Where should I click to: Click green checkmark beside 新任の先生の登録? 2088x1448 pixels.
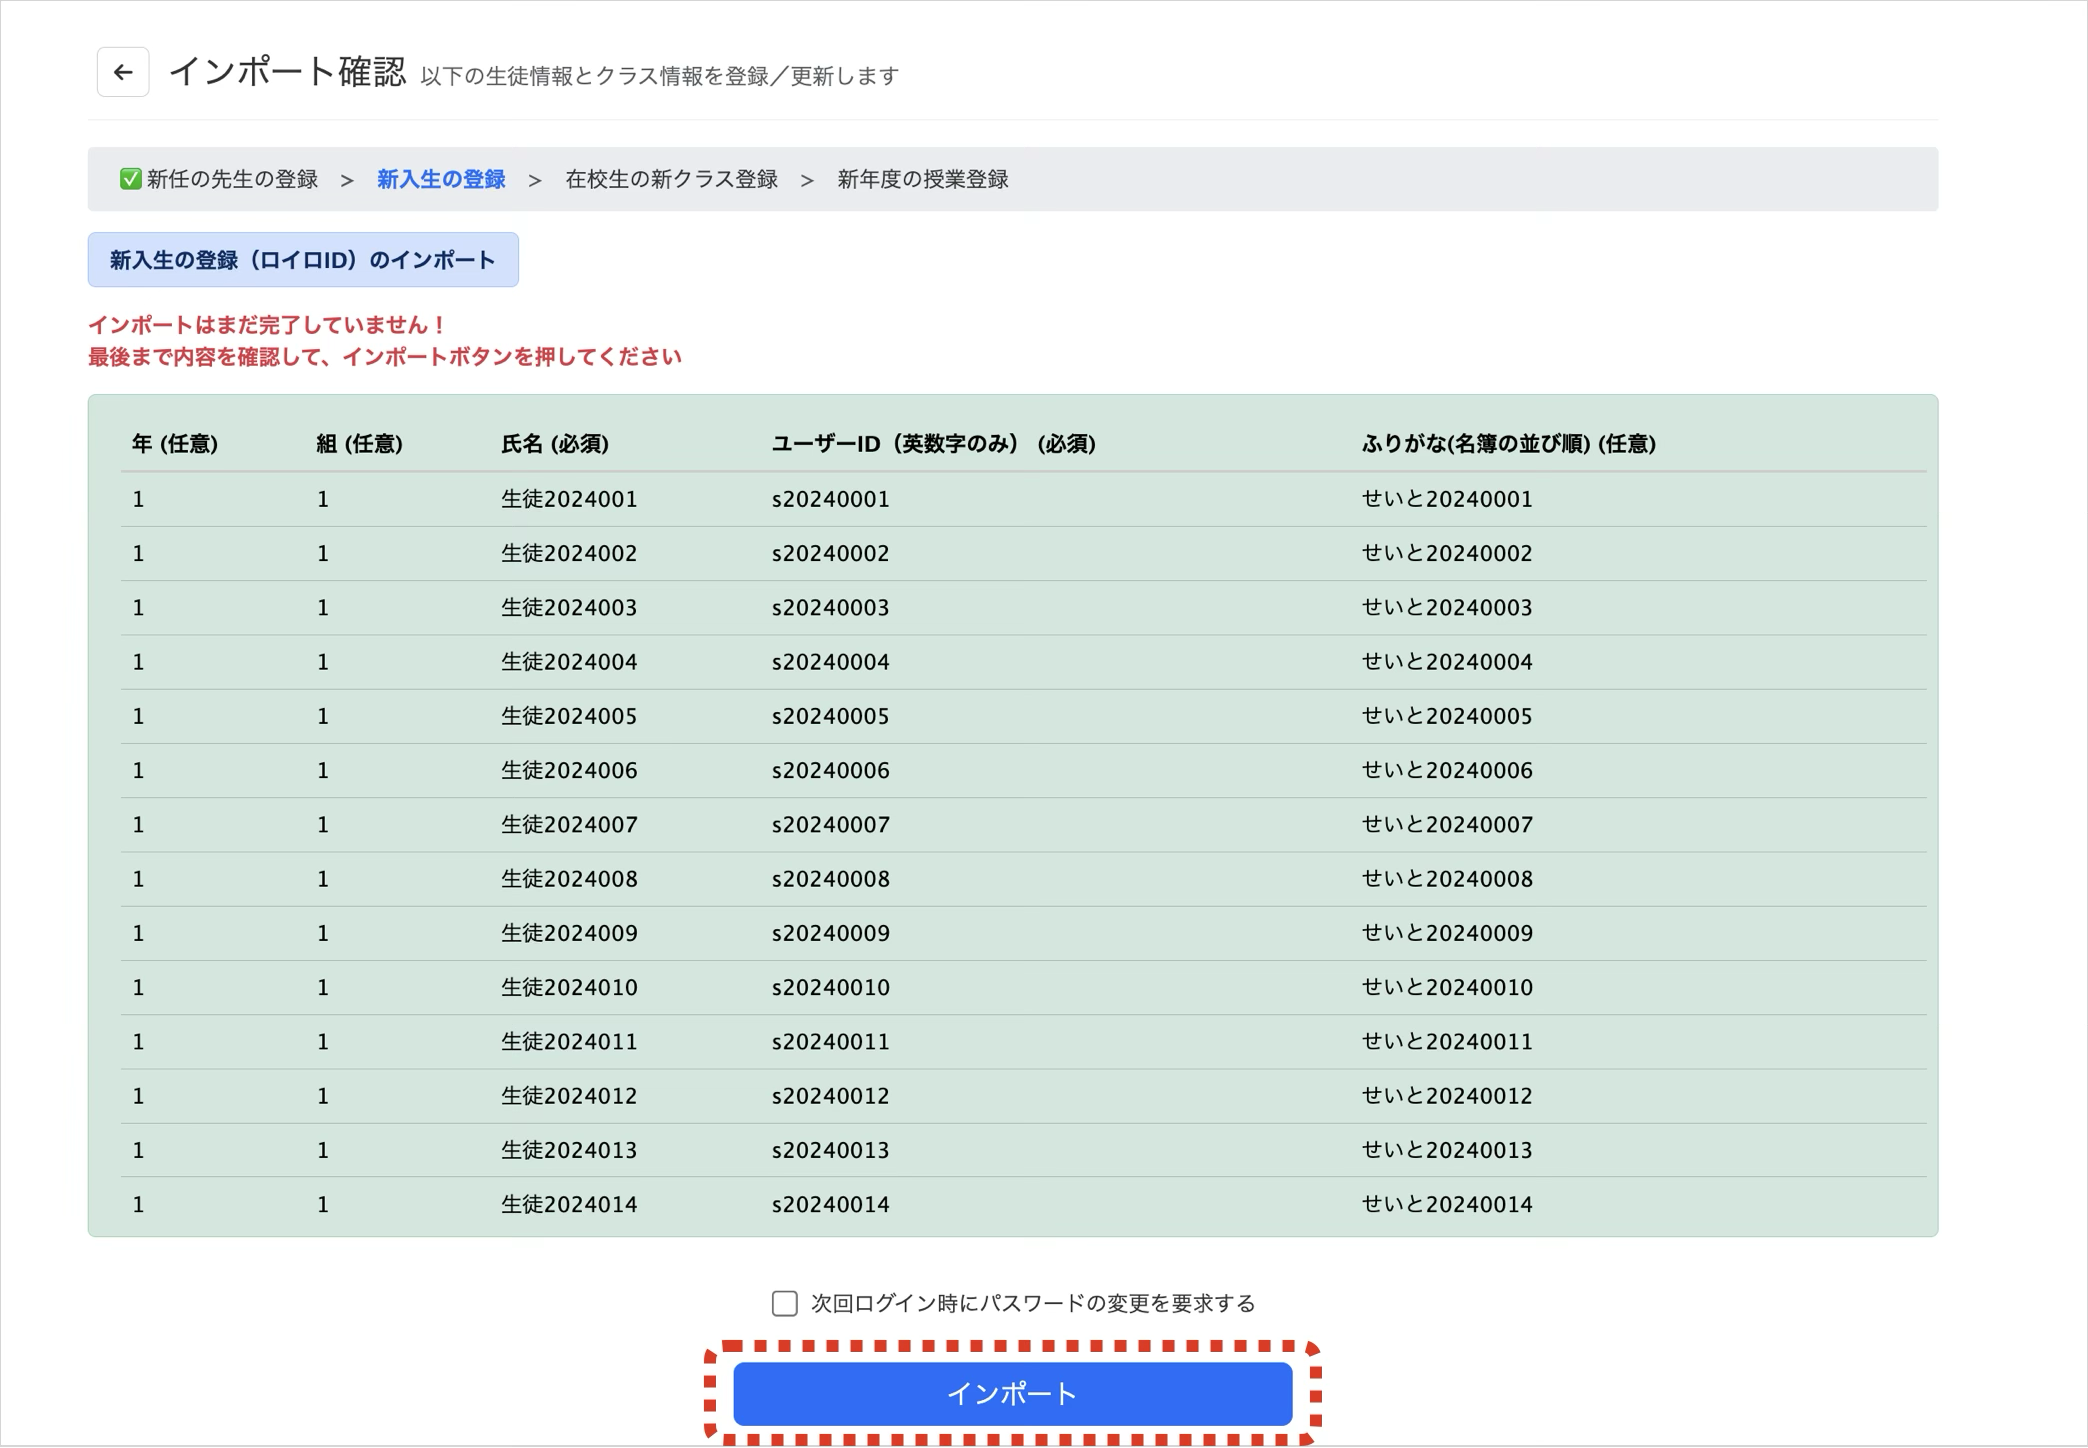[x=130, y=179]
